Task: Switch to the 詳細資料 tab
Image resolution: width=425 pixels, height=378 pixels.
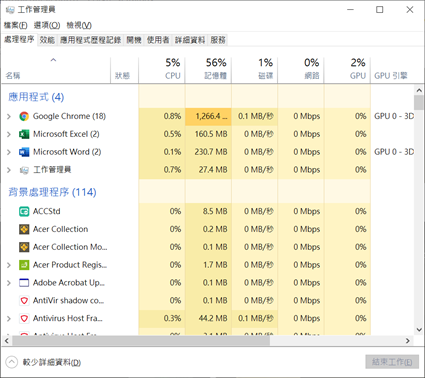Action: tap(190, 40)
